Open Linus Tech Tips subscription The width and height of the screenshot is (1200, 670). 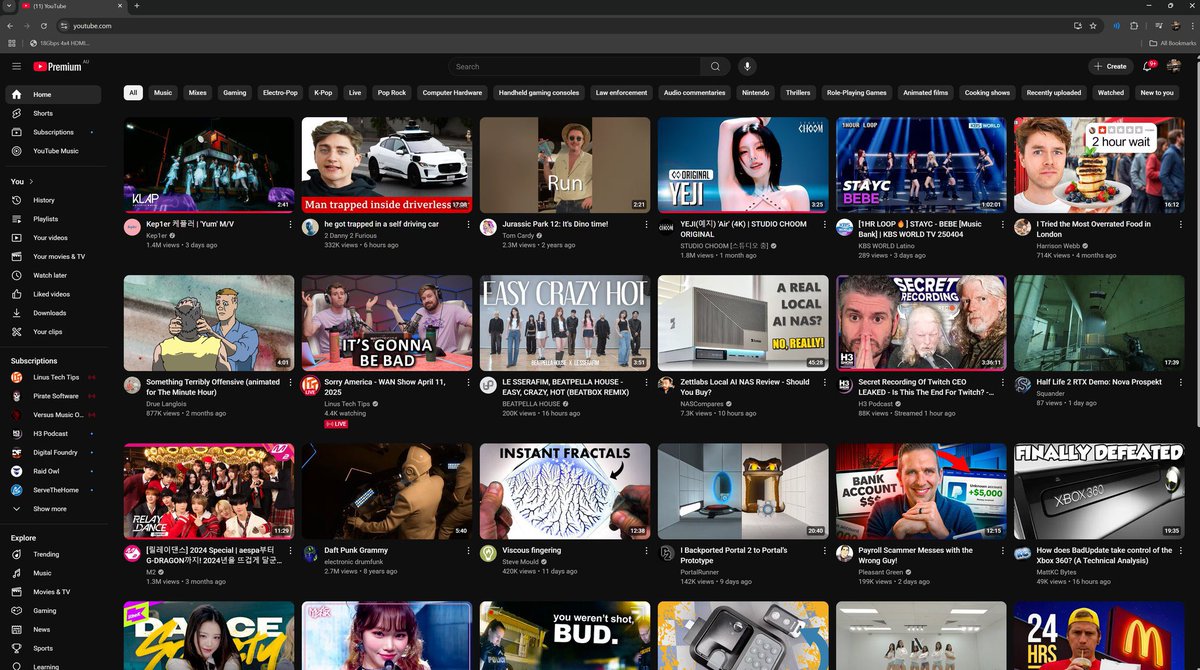52,377
